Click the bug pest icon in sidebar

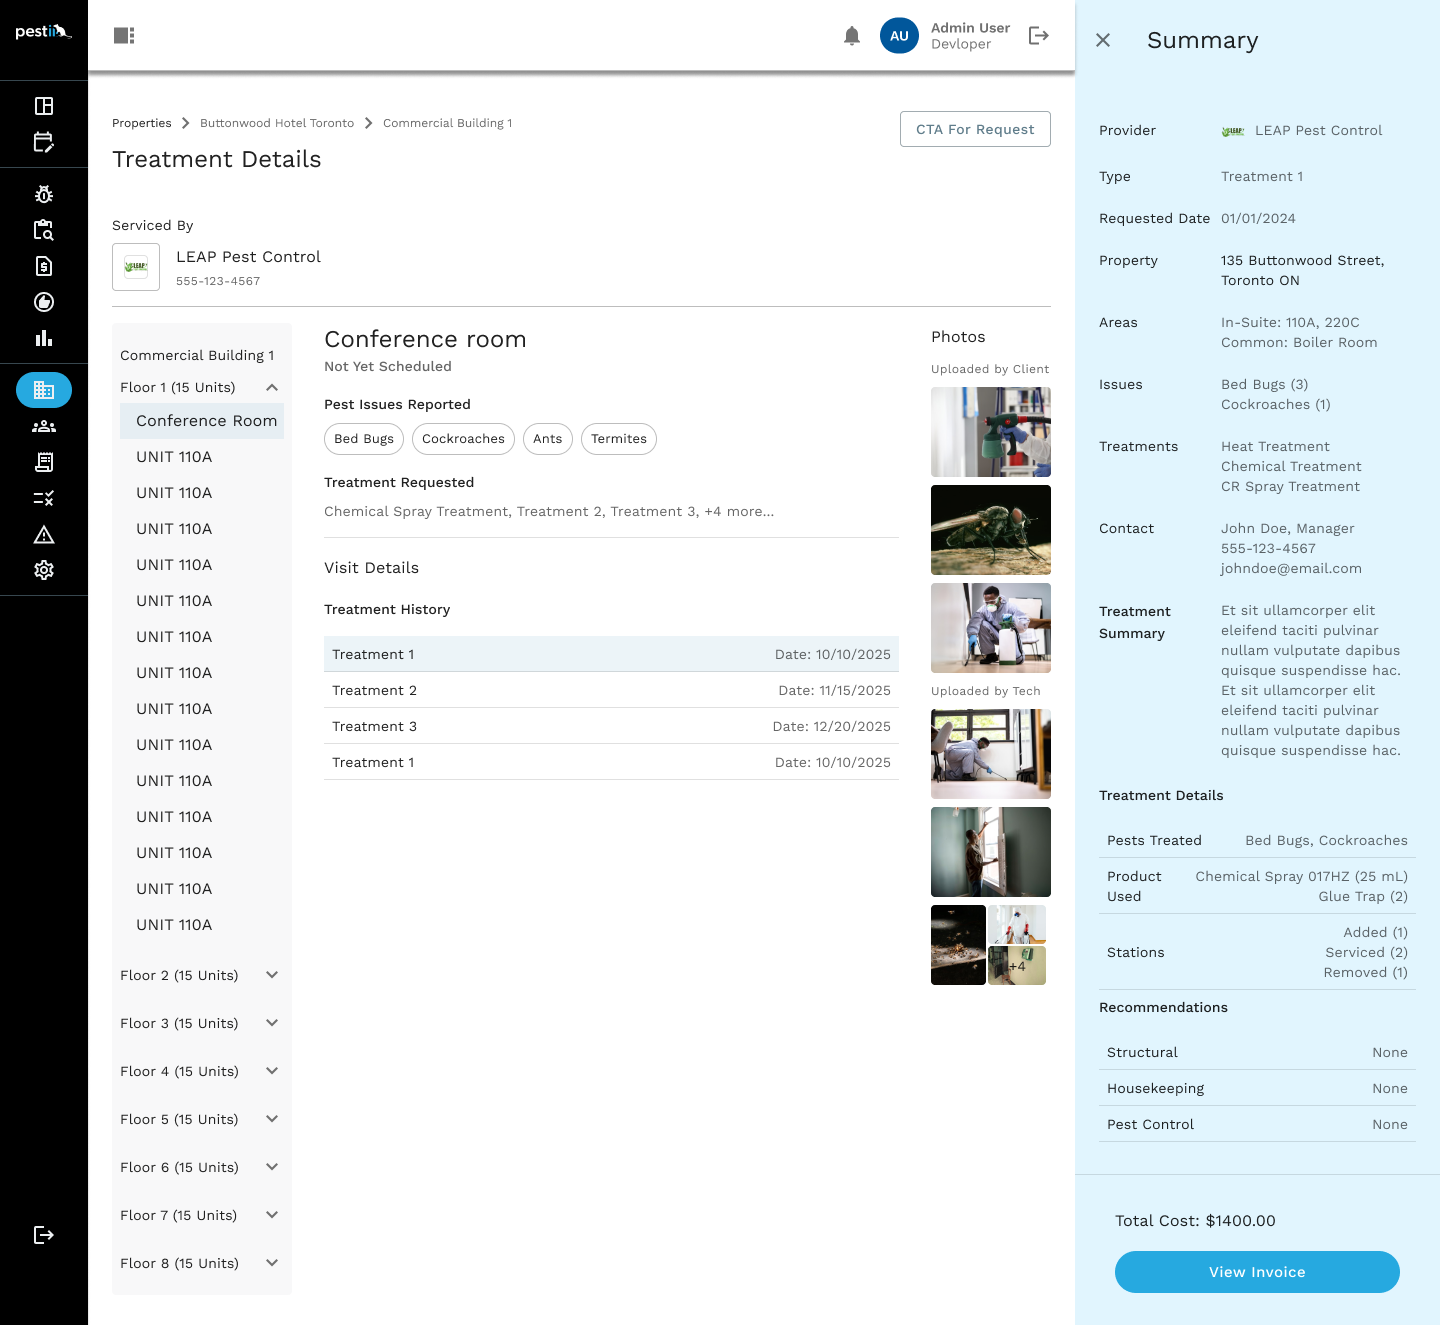tap(44, 194)
